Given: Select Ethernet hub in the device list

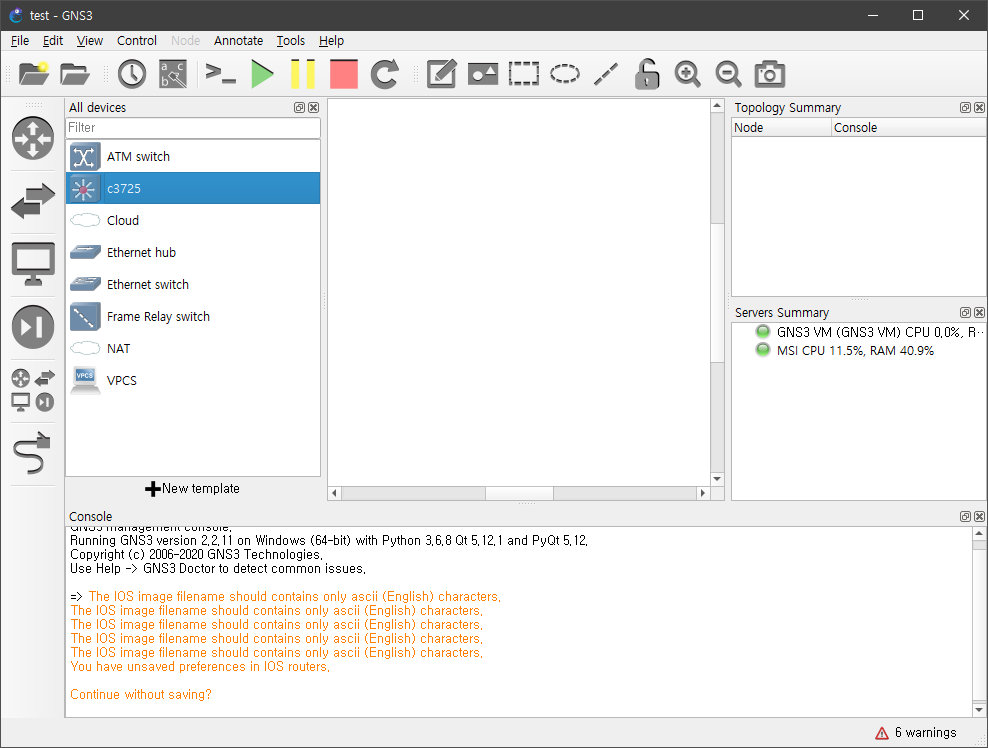Looking at the screenshot, I should (193, 253).
